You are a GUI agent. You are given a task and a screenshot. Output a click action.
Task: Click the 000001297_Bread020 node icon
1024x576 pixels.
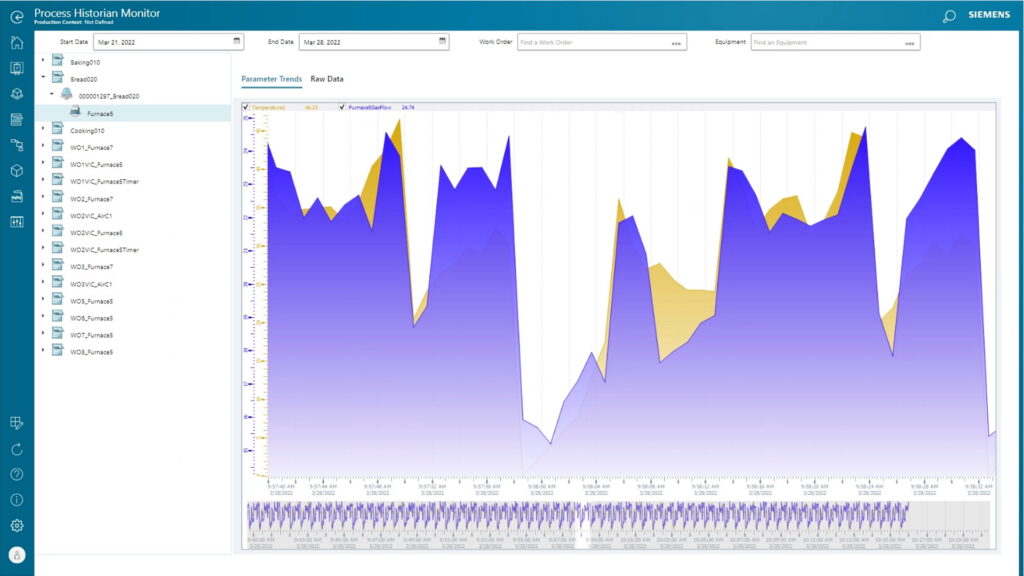(x=67, y=95)
